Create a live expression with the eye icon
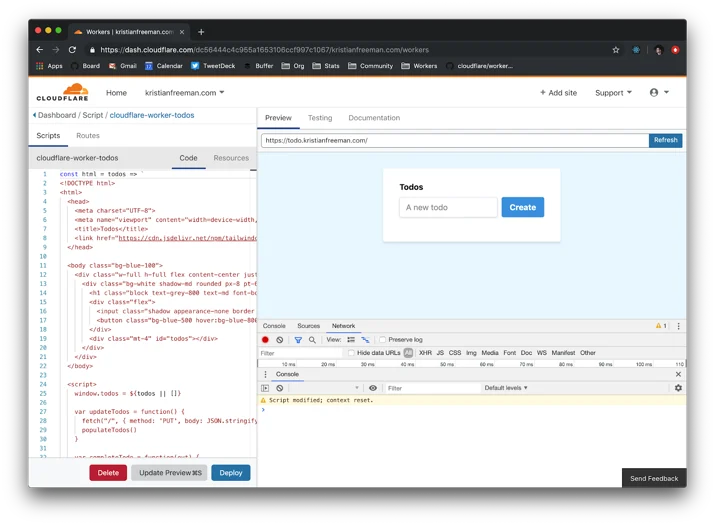 click(373, 388)
